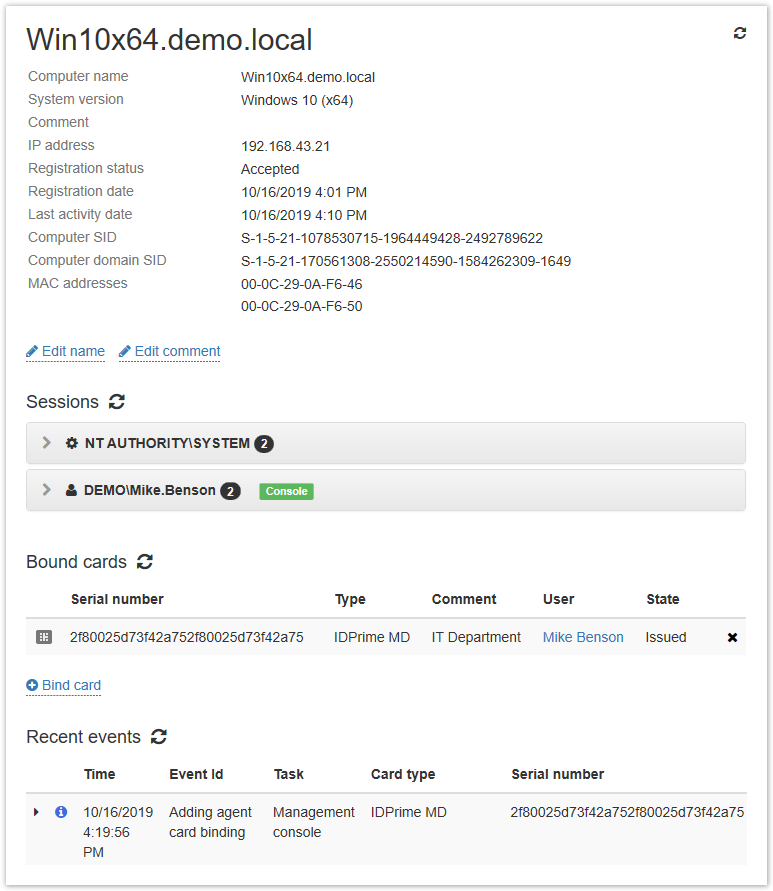Click the blue info icon on the event row
Screen dimensions: 773x891
(60, 812)
